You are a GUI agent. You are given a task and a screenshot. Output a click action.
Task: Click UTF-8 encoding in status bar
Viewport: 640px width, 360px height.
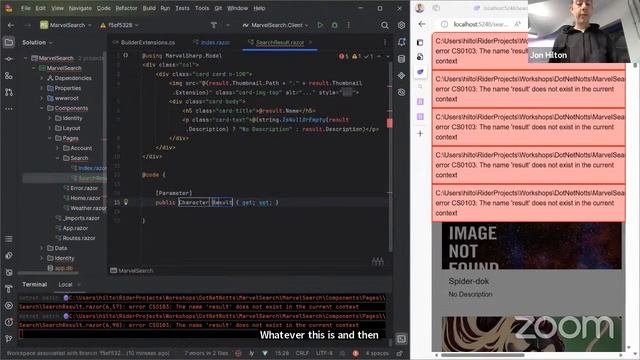(324, 353)
